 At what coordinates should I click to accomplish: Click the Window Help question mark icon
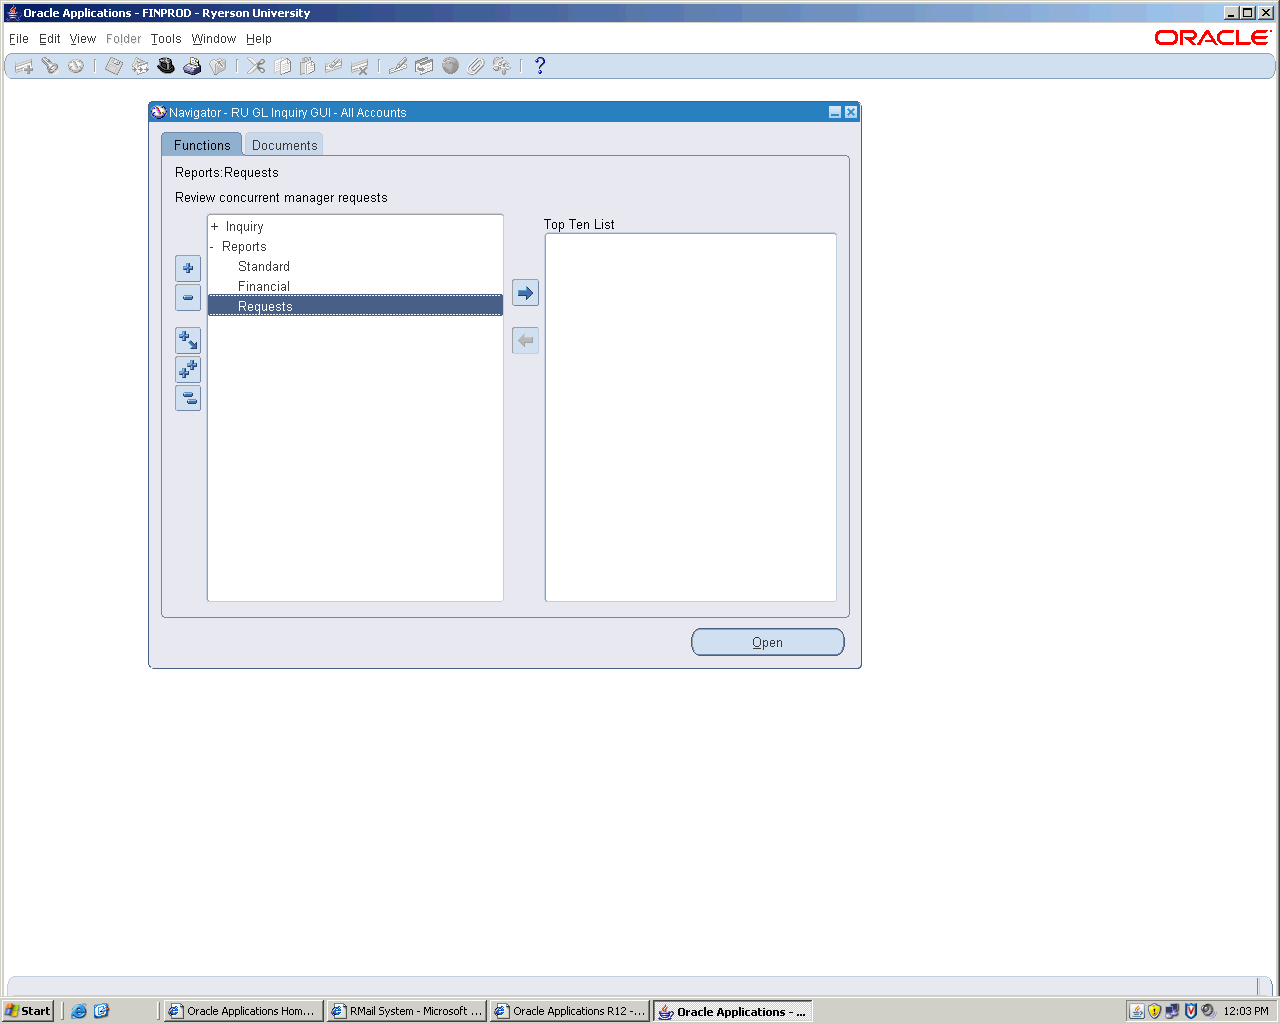pos(540,66)
